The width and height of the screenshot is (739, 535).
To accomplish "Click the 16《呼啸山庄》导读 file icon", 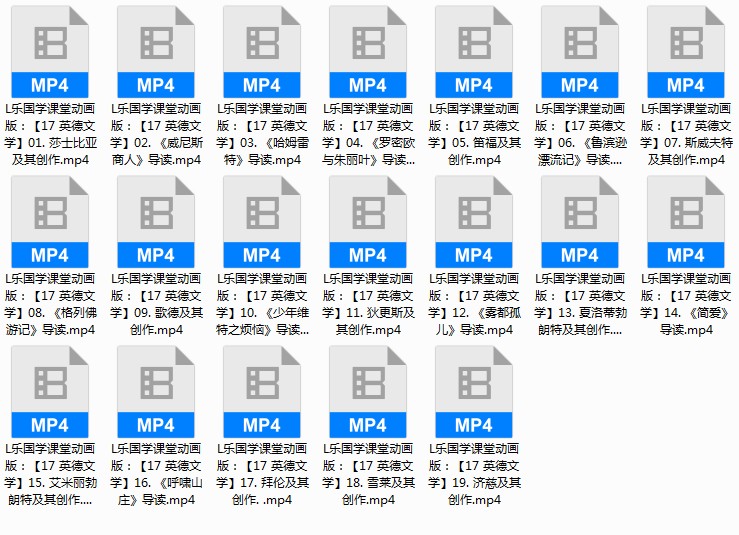I will tap(156, 392).
